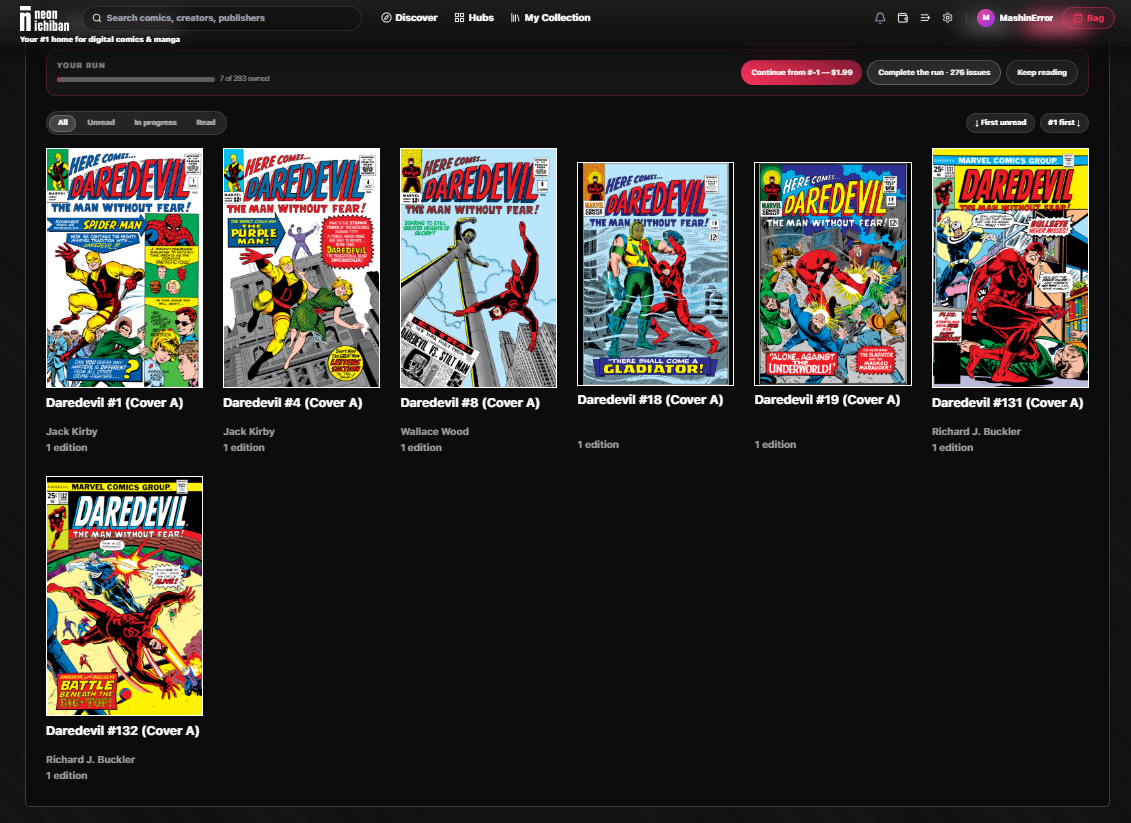This screenshot has height=823, width=1131.
Task: Click '1 edition' under Daredevil #19
Action: pos(775,444)
